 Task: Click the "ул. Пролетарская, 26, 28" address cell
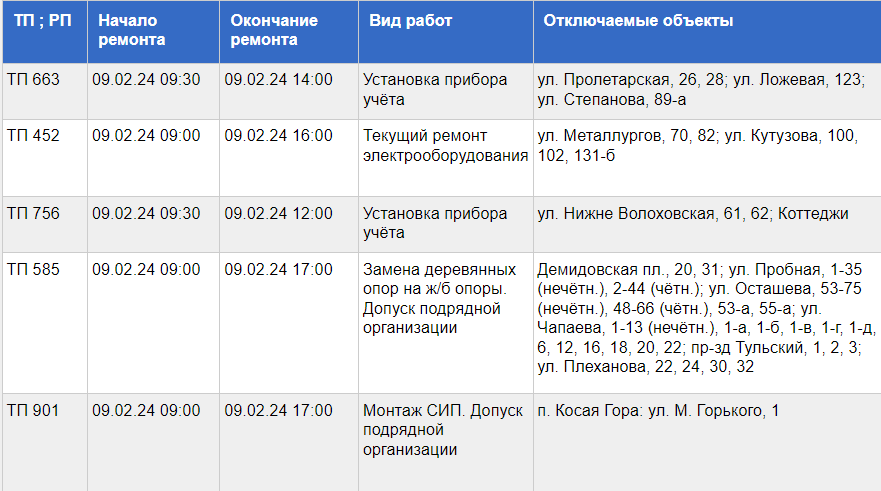point(707,91)
